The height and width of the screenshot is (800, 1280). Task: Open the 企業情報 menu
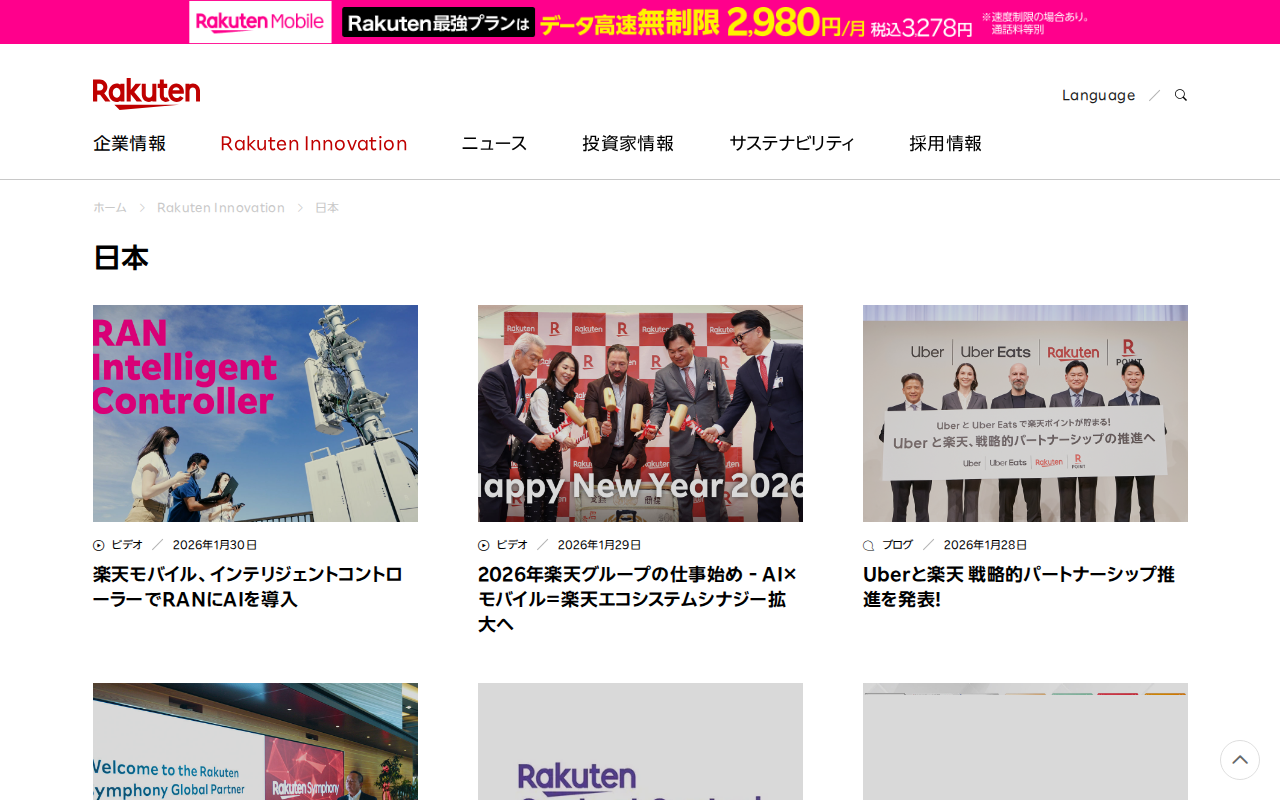click(x=130, y=143)
